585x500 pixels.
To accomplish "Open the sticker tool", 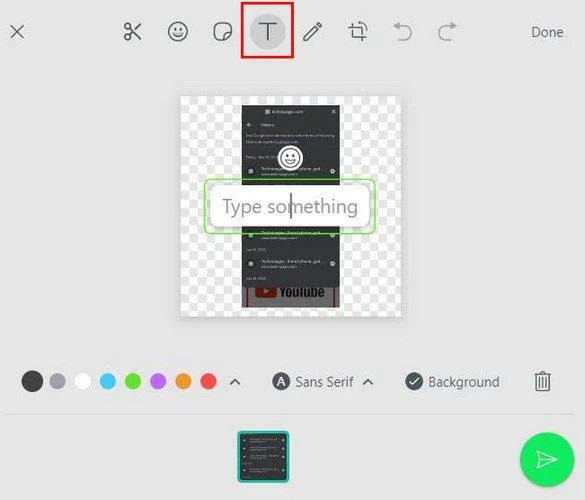I will (x=223, y=31).
